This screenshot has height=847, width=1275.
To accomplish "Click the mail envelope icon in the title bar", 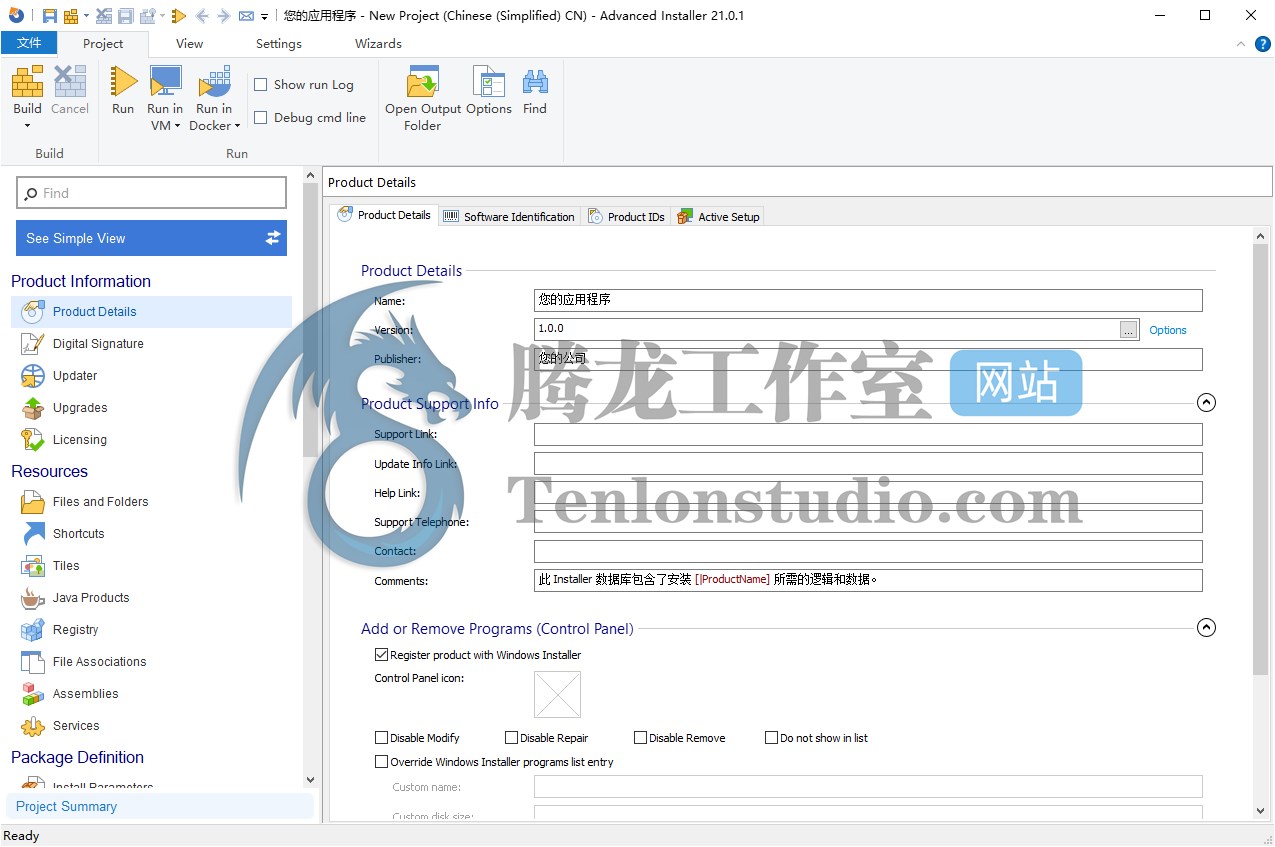I will [246, 16].
